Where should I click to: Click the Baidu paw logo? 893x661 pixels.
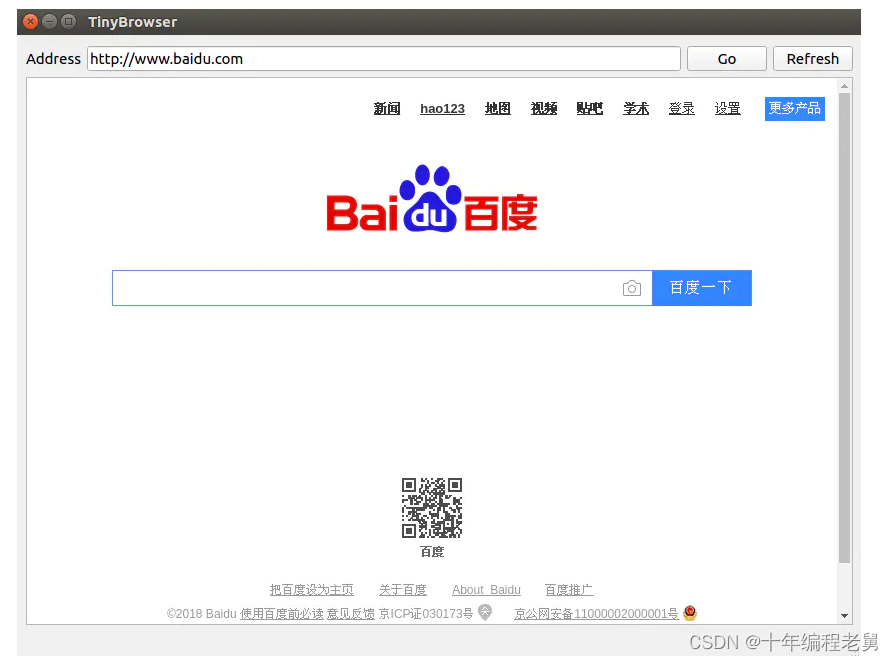(x=432, y=199)
